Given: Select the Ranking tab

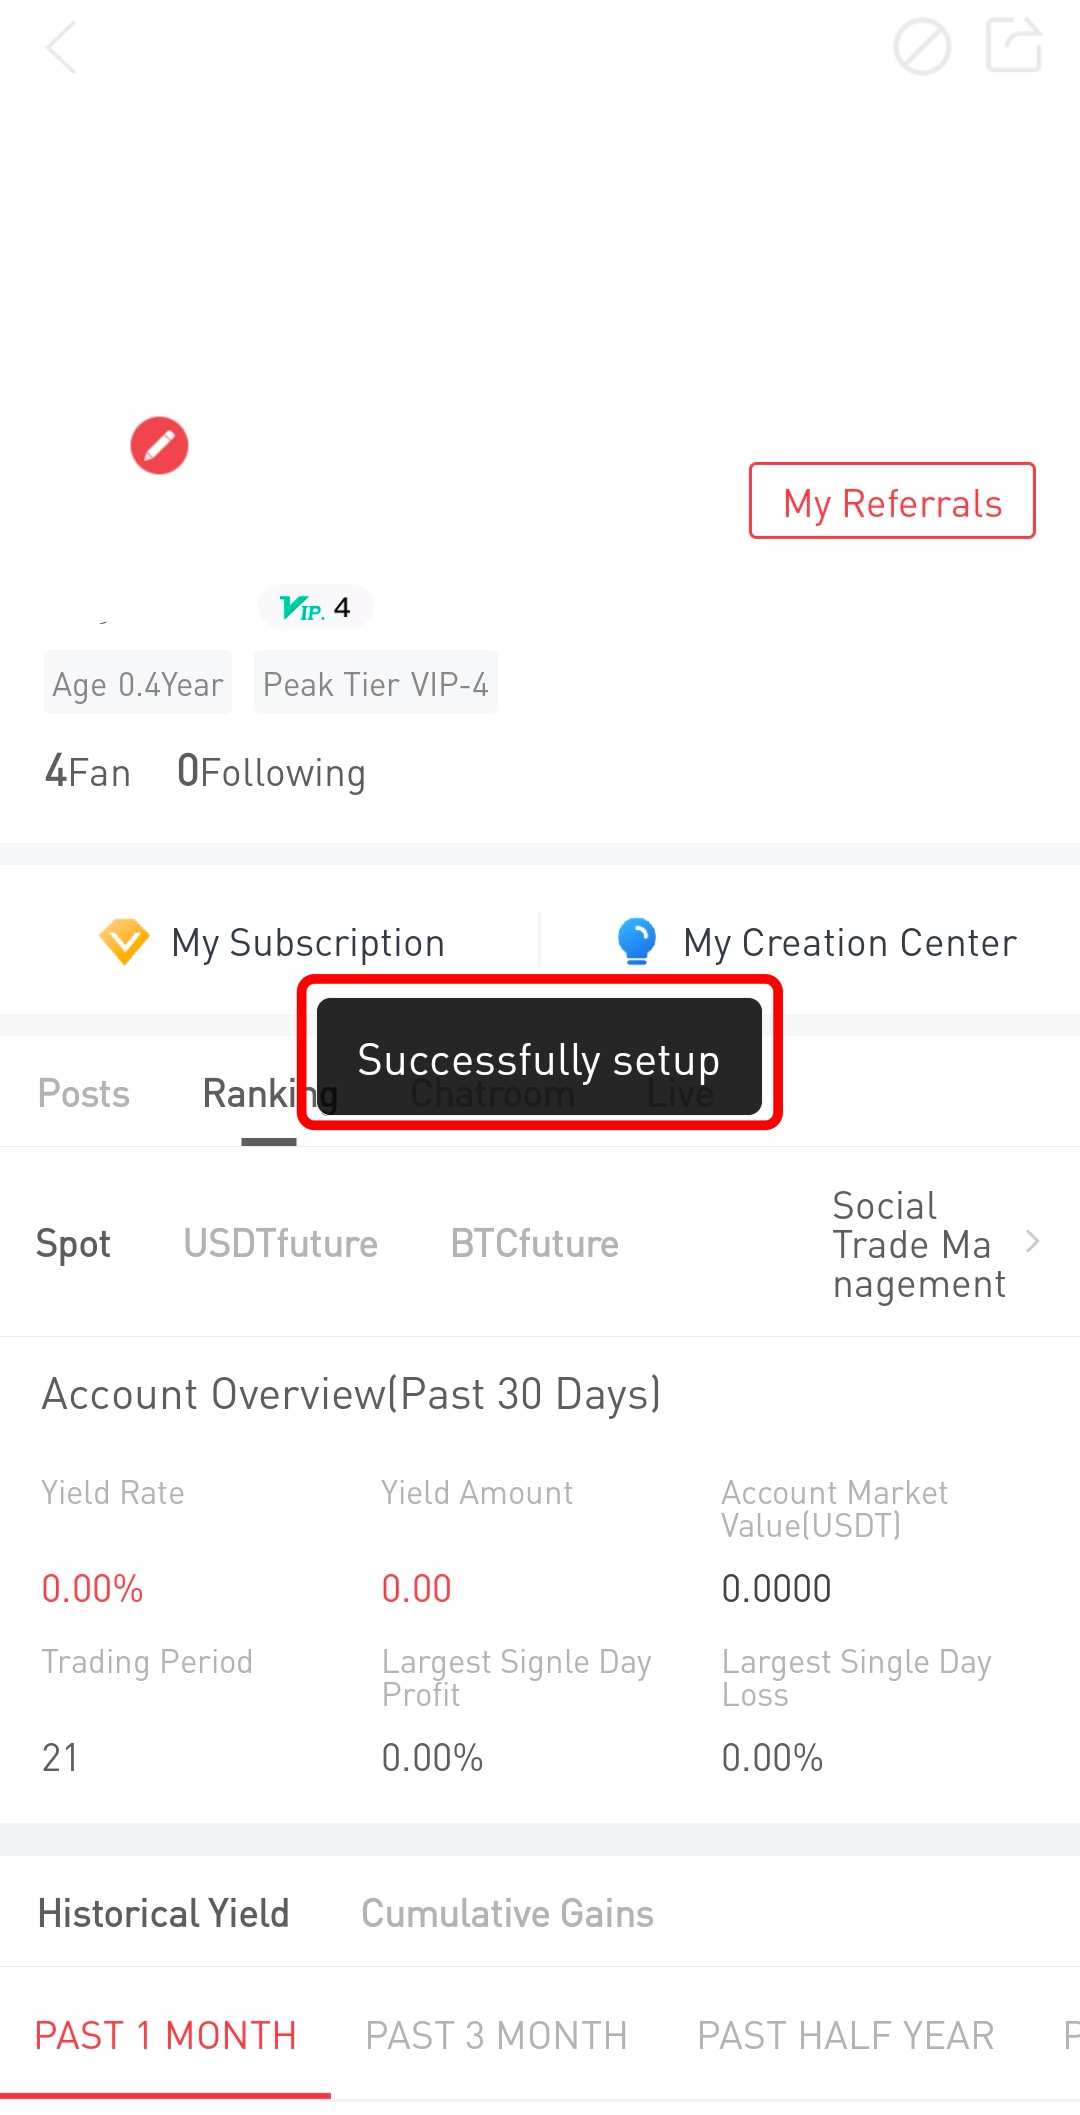Looking at the screenshot, I should (x=252, y=1095).
